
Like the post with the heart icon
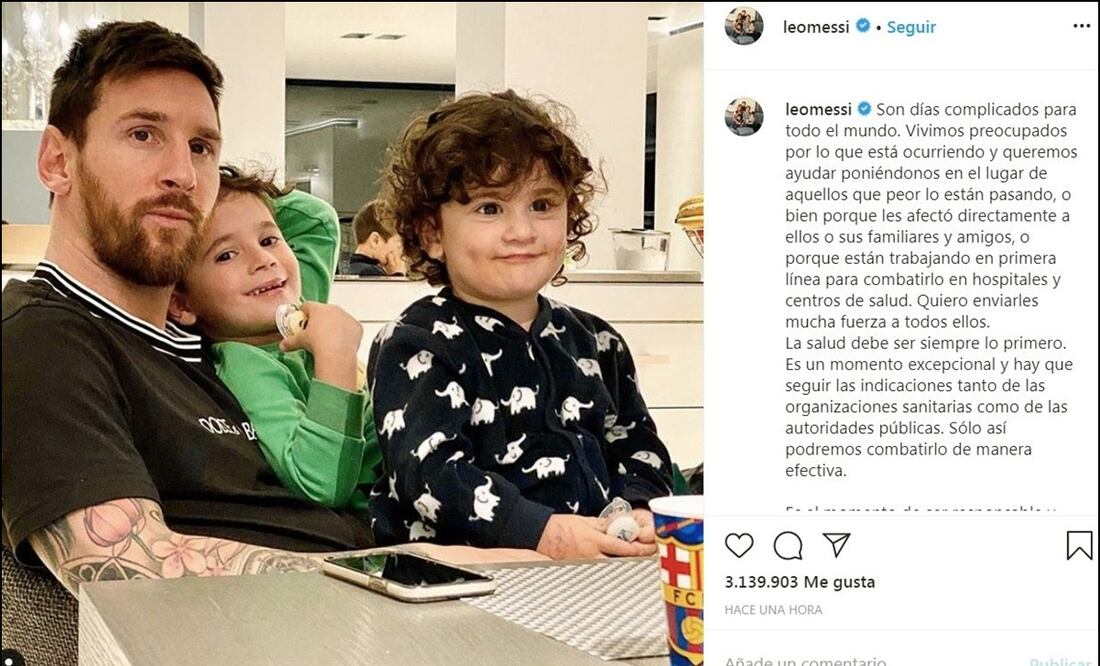point(739,545)
